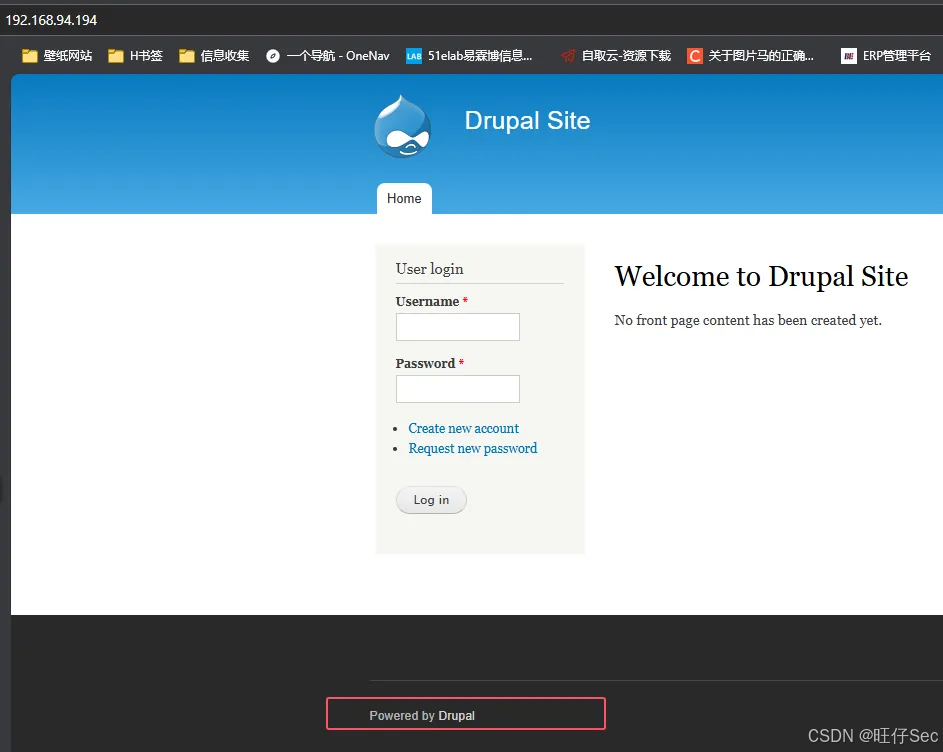Open the 一个导航 - OneNav bookmark

point(328,56)
